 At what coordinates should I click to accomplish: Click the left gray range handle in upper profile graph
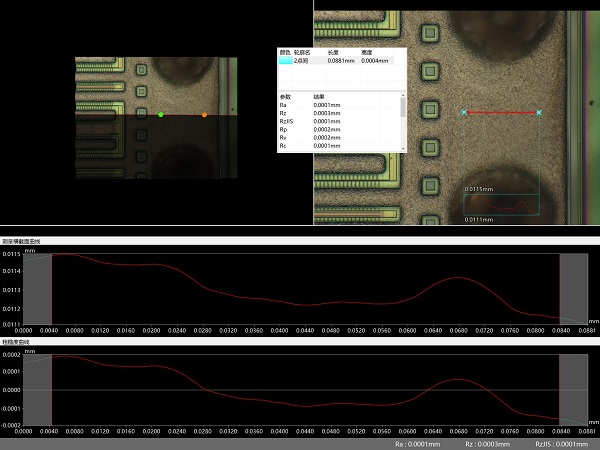coord(37,288)
